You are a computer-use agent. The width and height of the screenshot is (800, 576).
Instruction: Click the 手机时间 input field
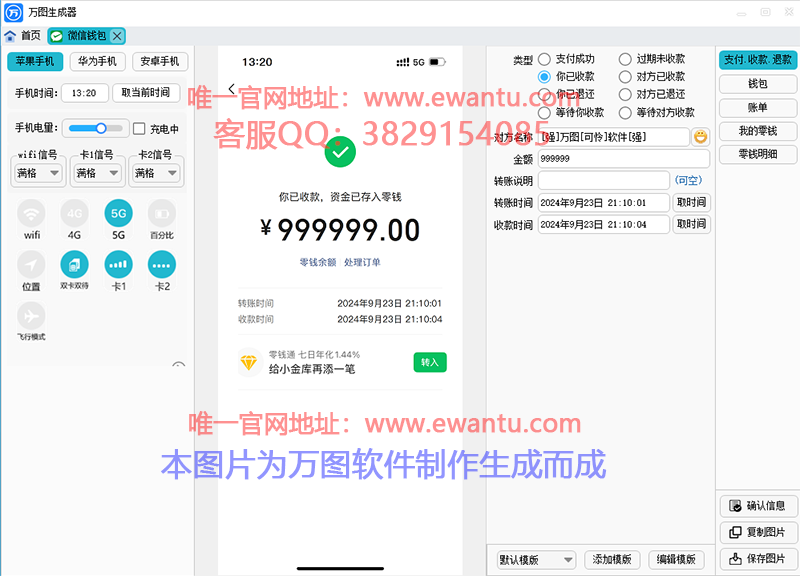[x=85, y=93]
